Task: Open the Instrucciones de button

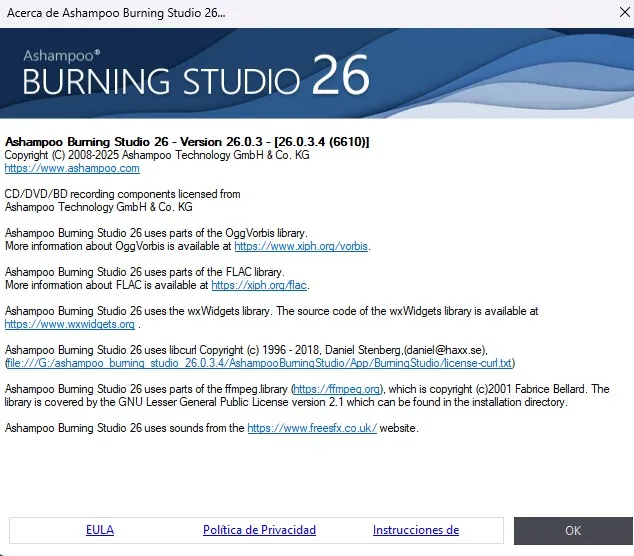Action: click(x=415, y=530)
